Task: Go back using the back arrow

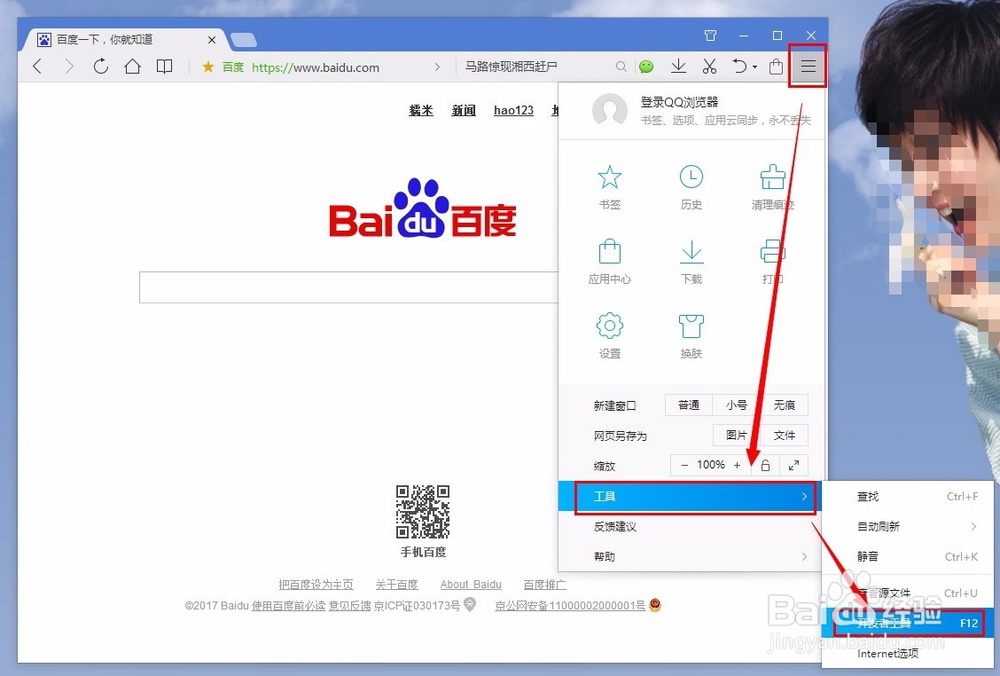Action: pyautogui.click(x=38, y=66)
